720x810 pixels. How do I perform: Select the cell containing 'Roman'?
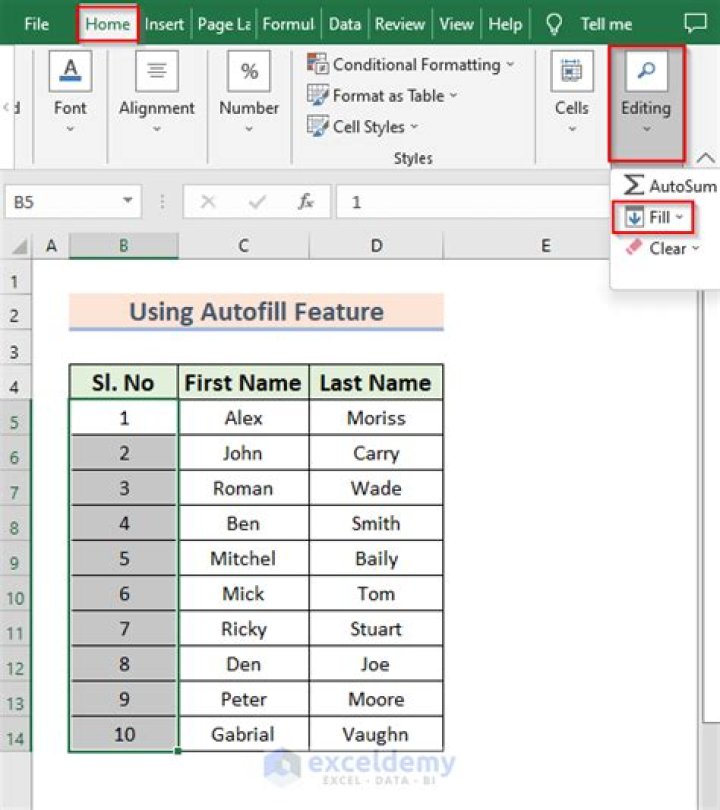pos(243,488)
